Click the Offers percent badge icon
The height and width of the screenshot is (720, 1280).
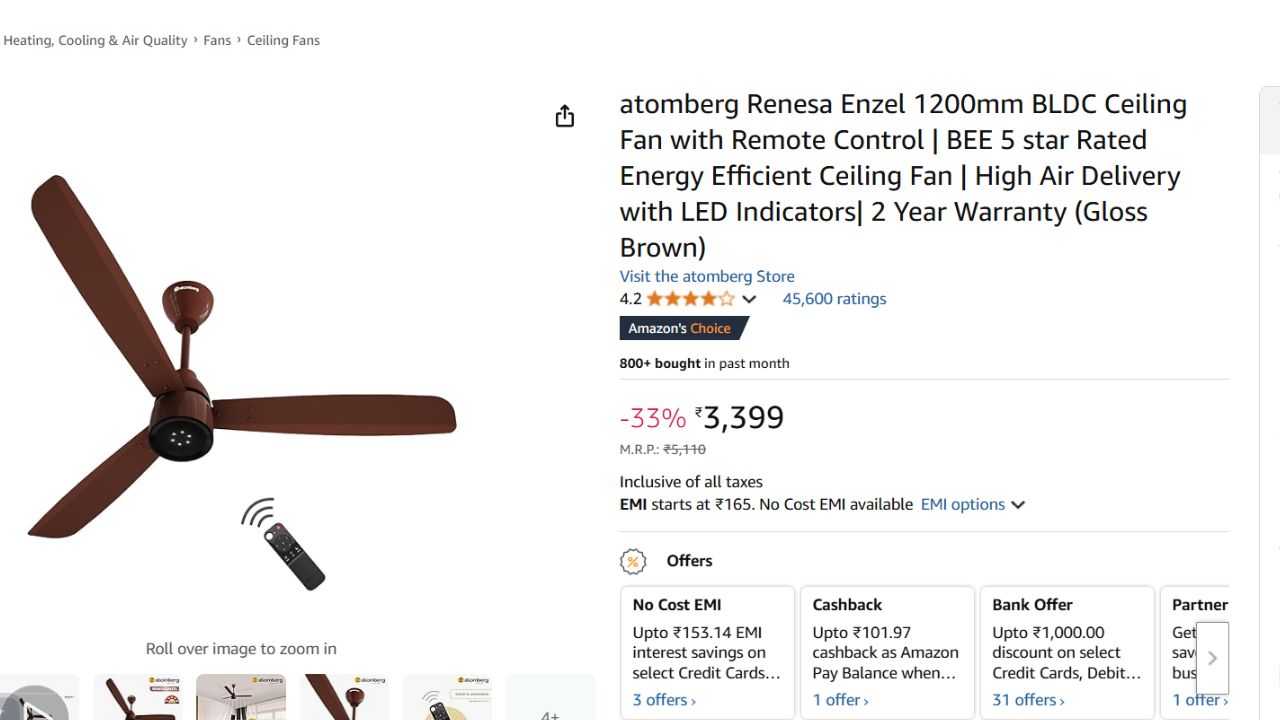(633, 561)
